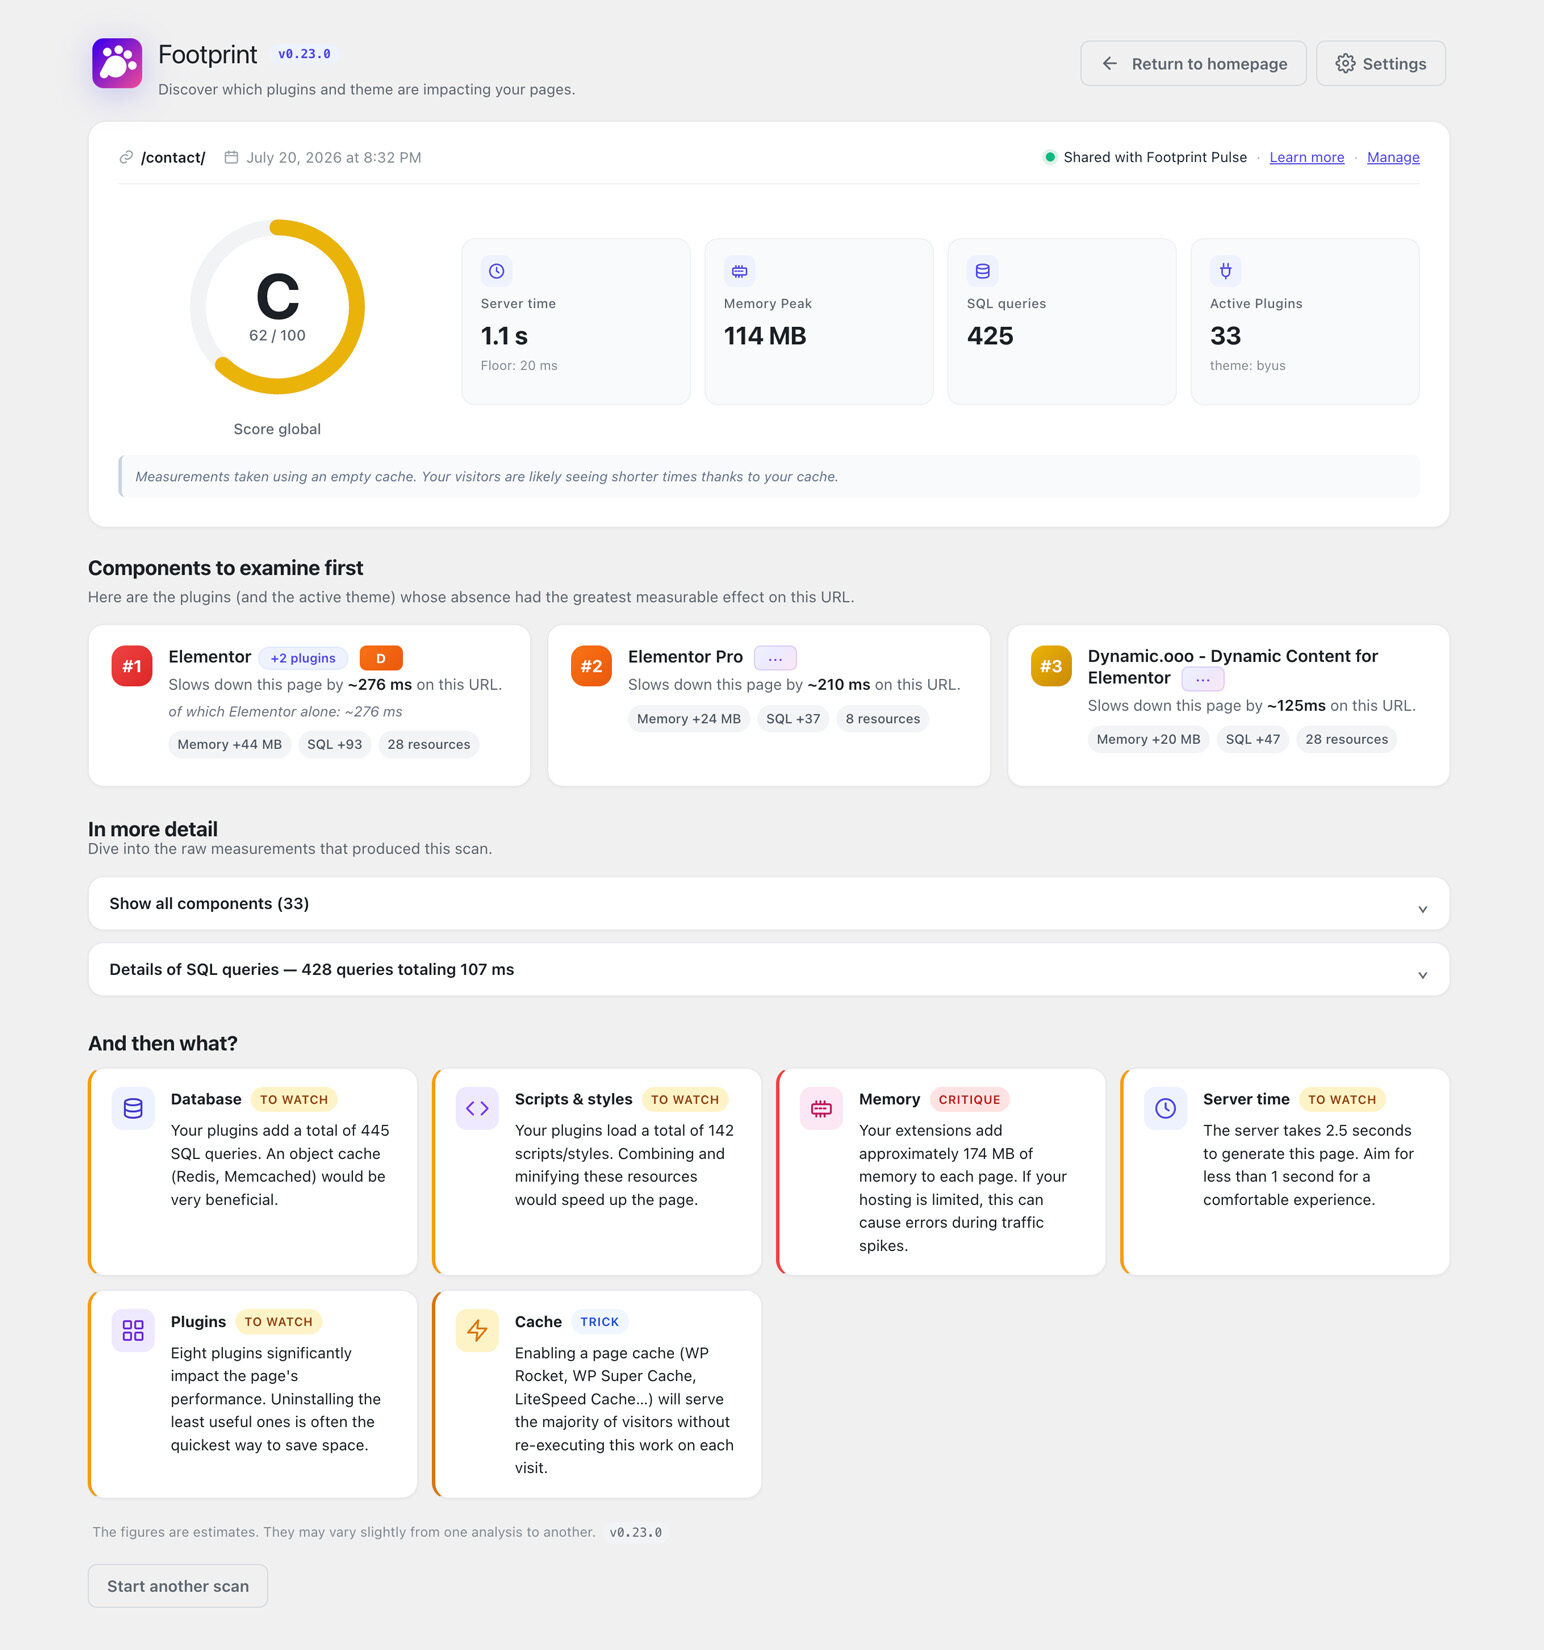Click TO WATCH badge on Database card
The image size is (1544, 1650).
[x=293, y=1099]
